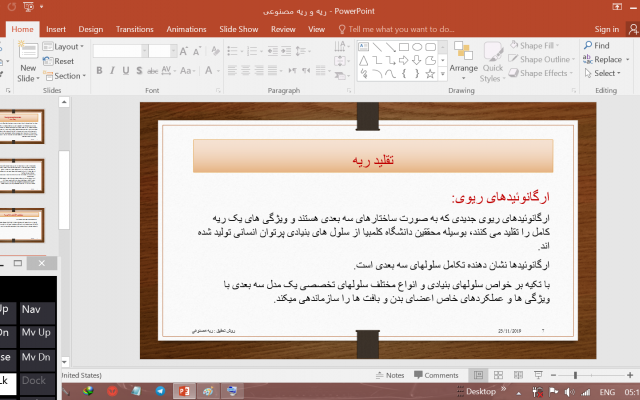Open the Review tab
The image size is (640, 400).
(x=283, y=29)
